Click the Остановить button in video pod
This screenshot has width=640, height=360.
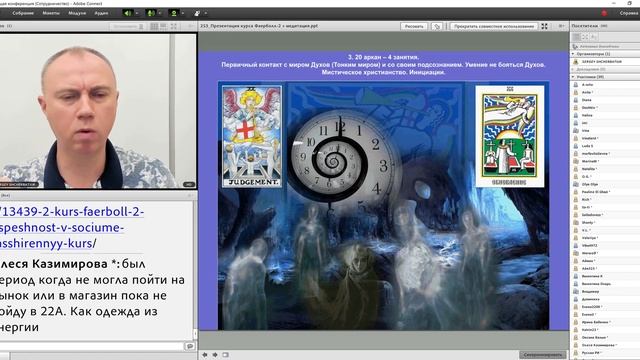[127, 26]
